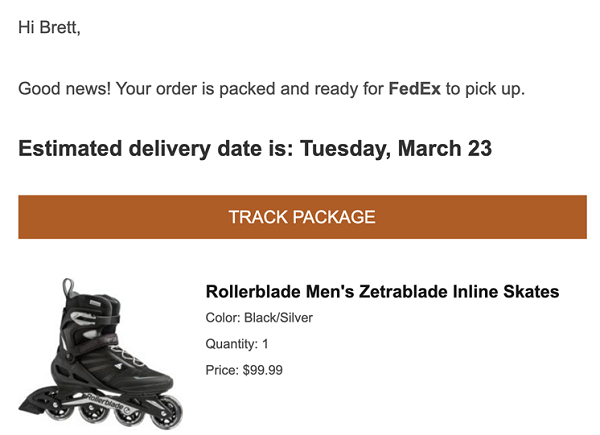Screen dimensions: 600x435
Task: Click the Tuesday, March 23 date text
Action: [x=396, y=148]
